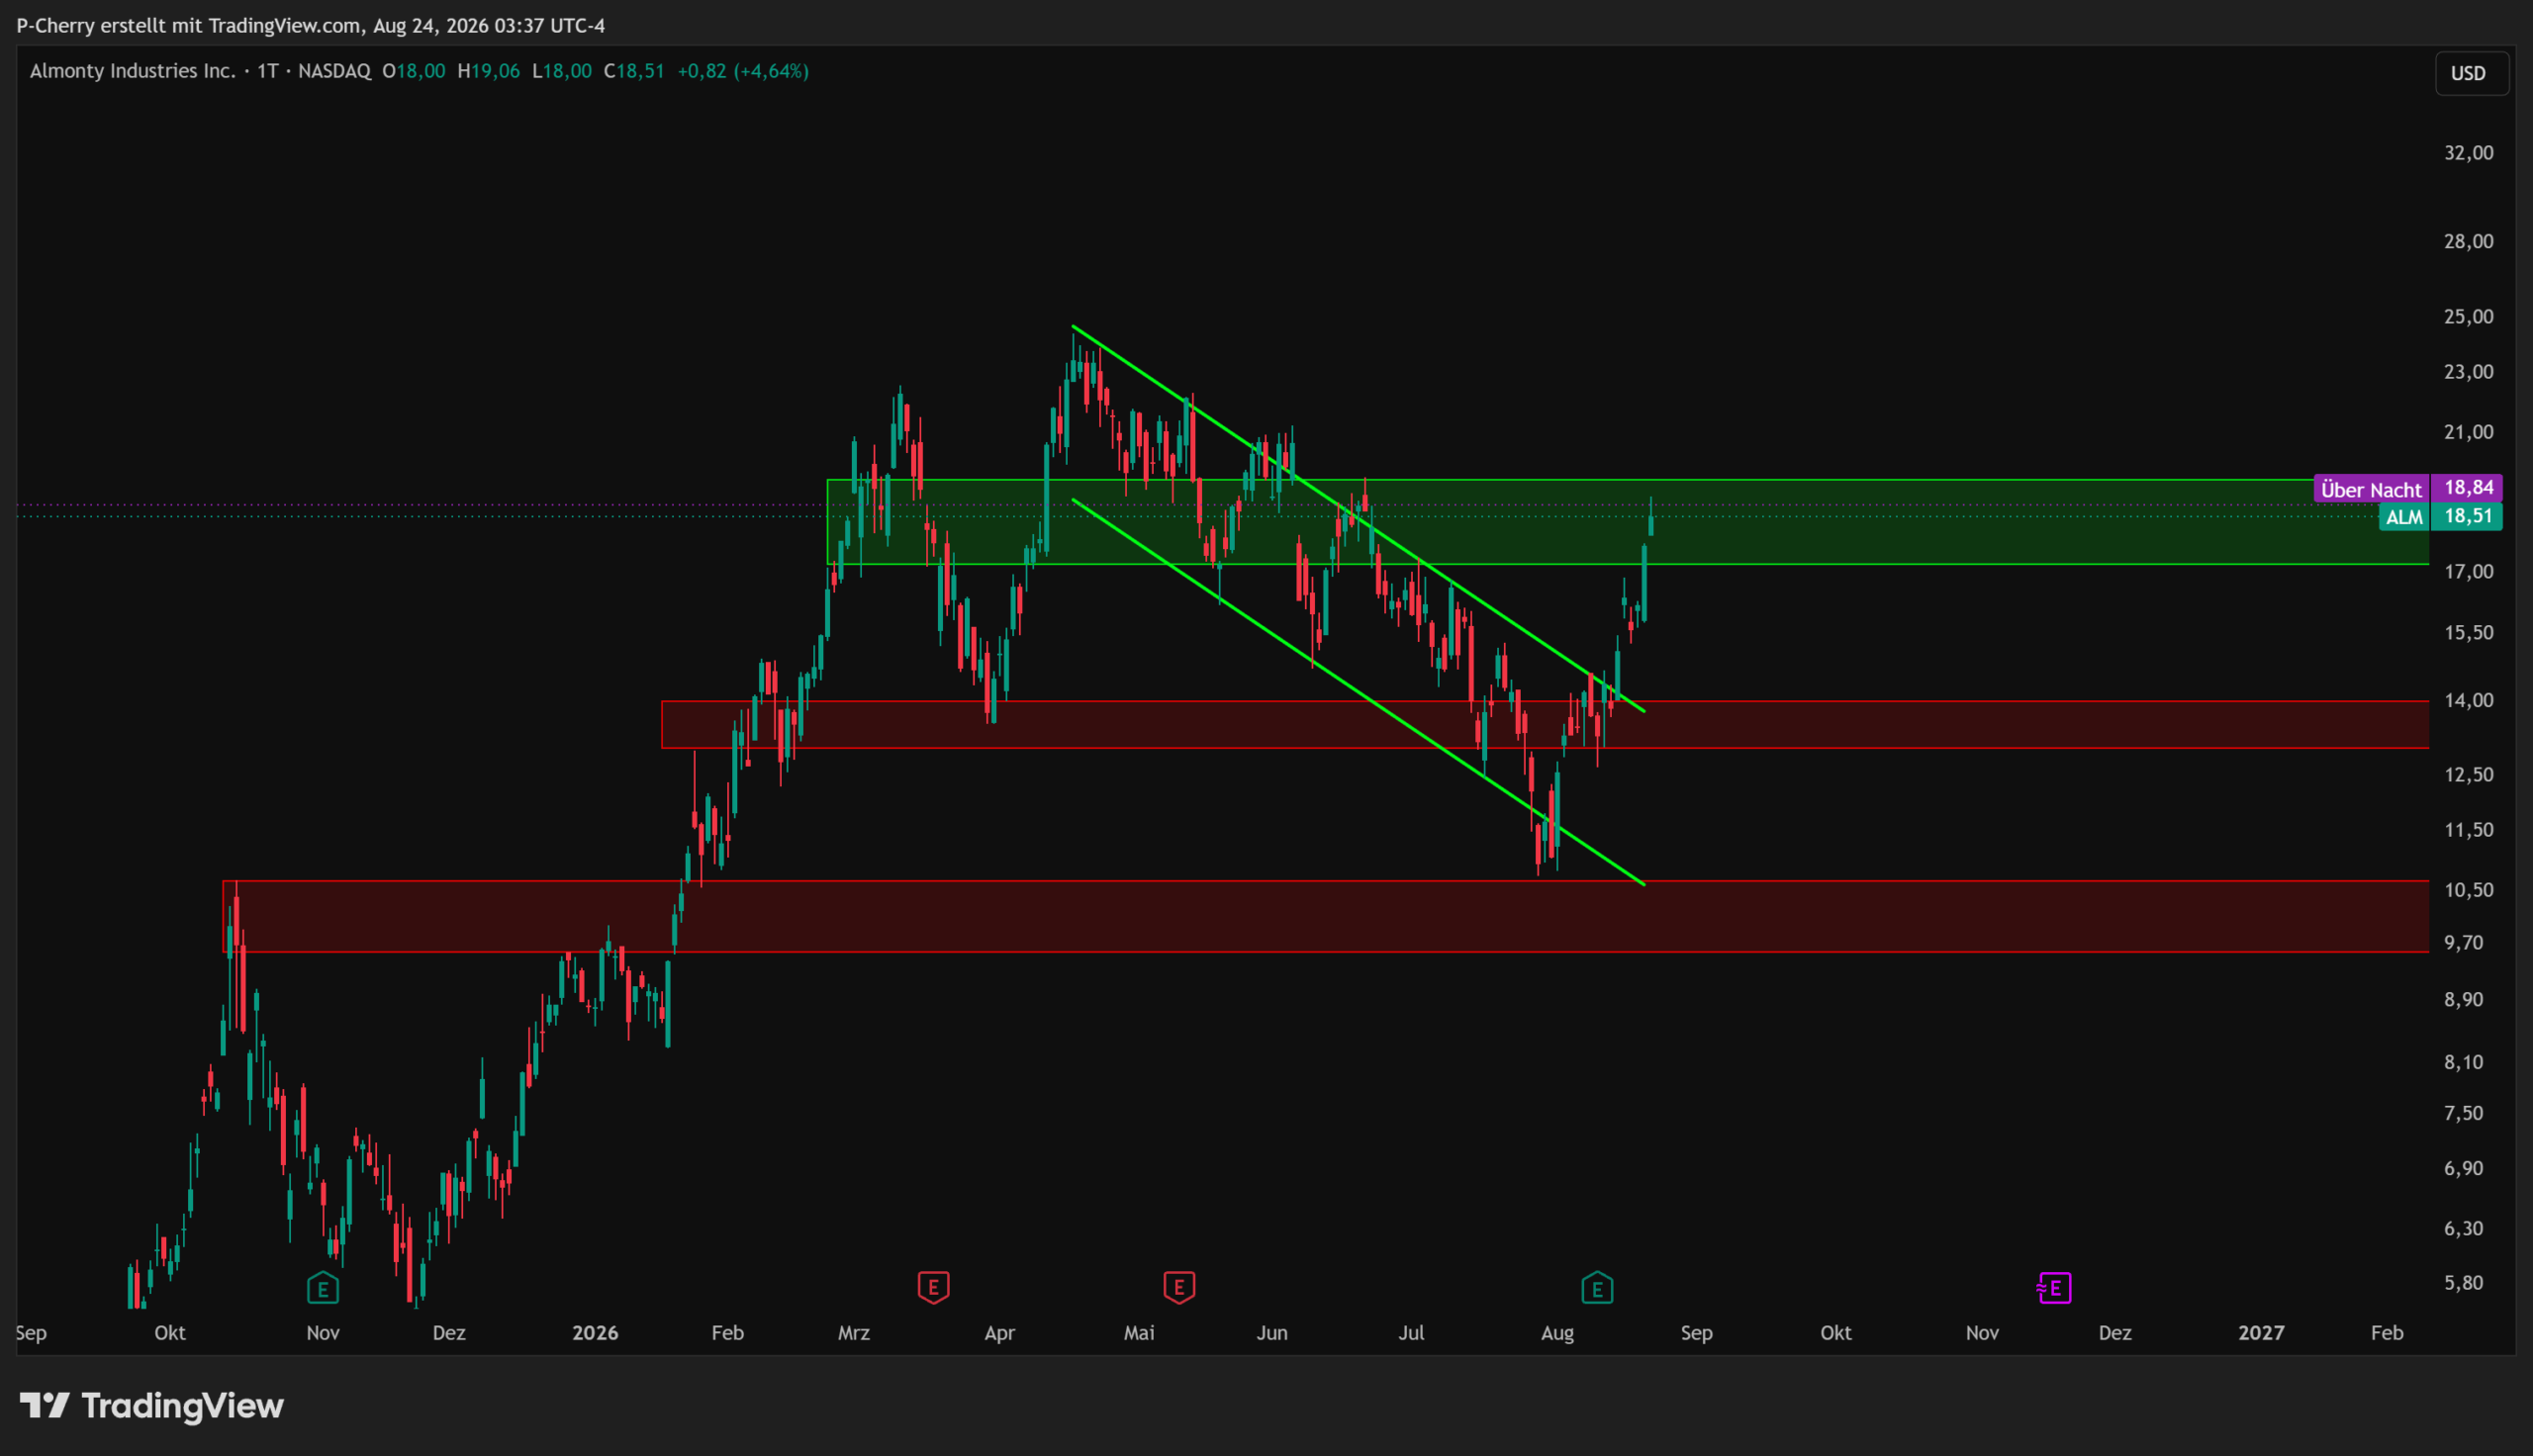The image size is (2533, 1456).
Task: Select the lower green channel trendline
Action: [1357, 691]
